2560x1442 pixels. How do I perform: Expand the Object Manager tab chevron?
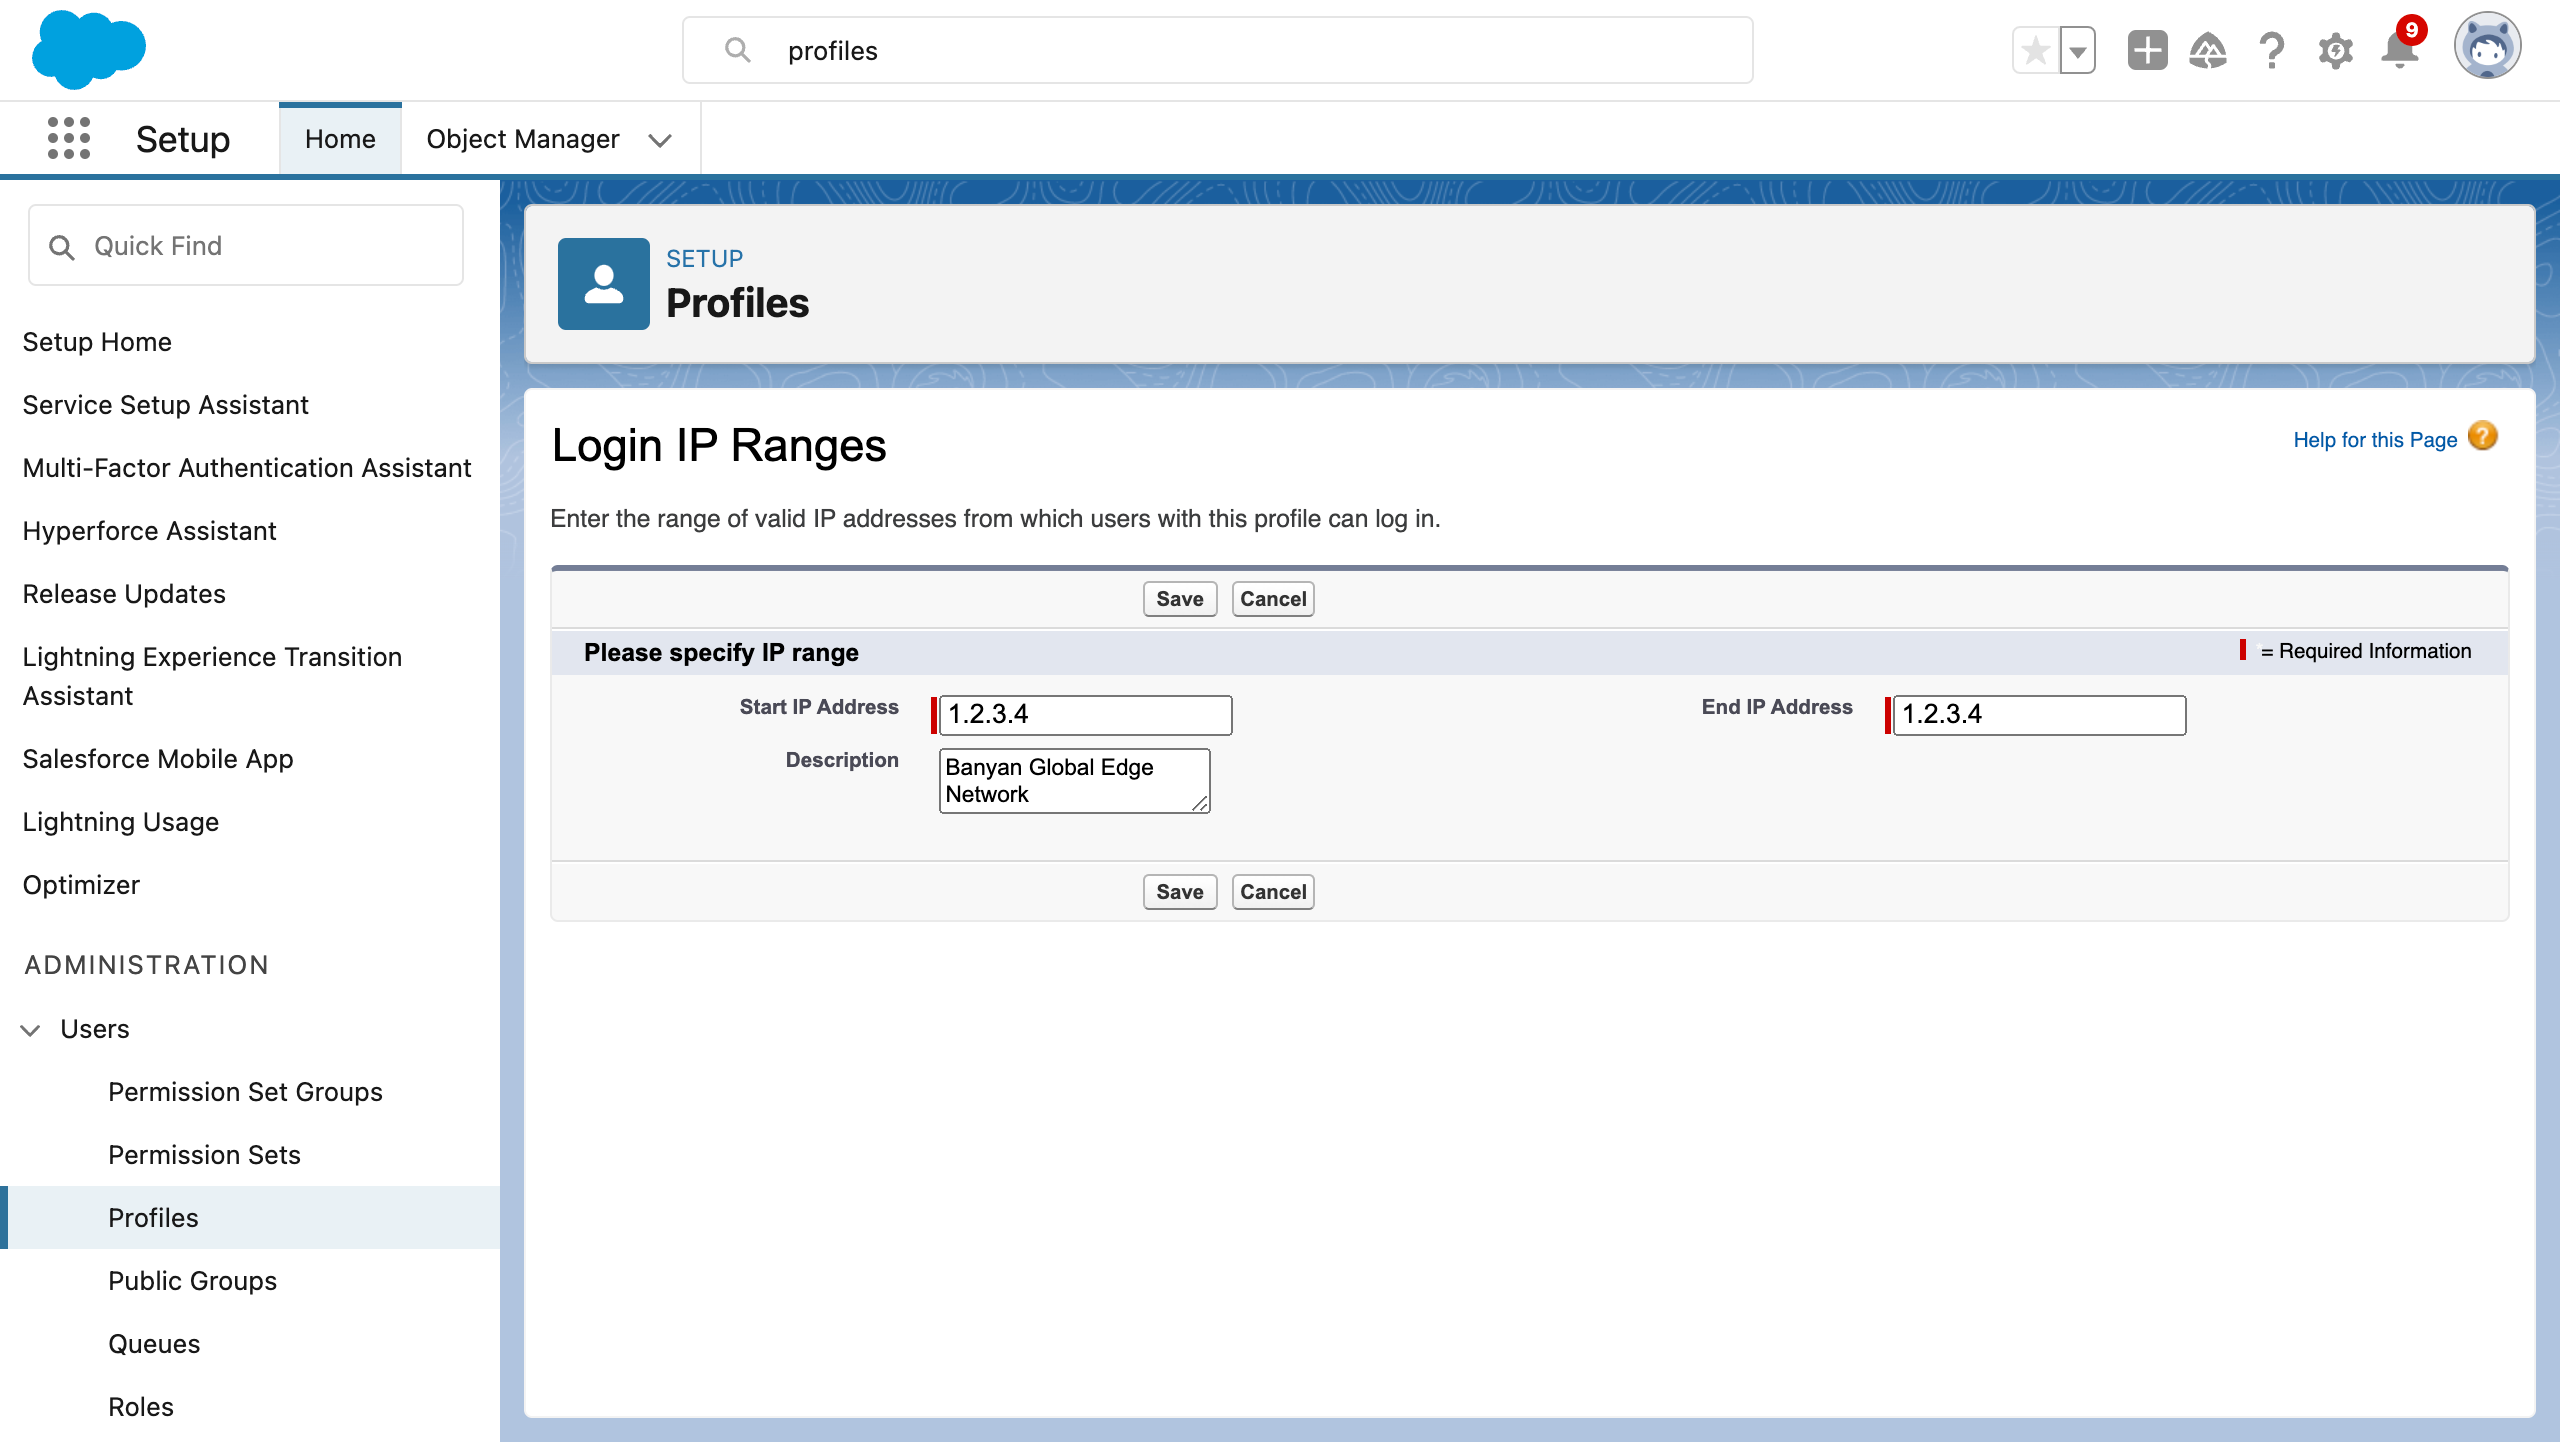pyautogui.click(x=660, y=140)
